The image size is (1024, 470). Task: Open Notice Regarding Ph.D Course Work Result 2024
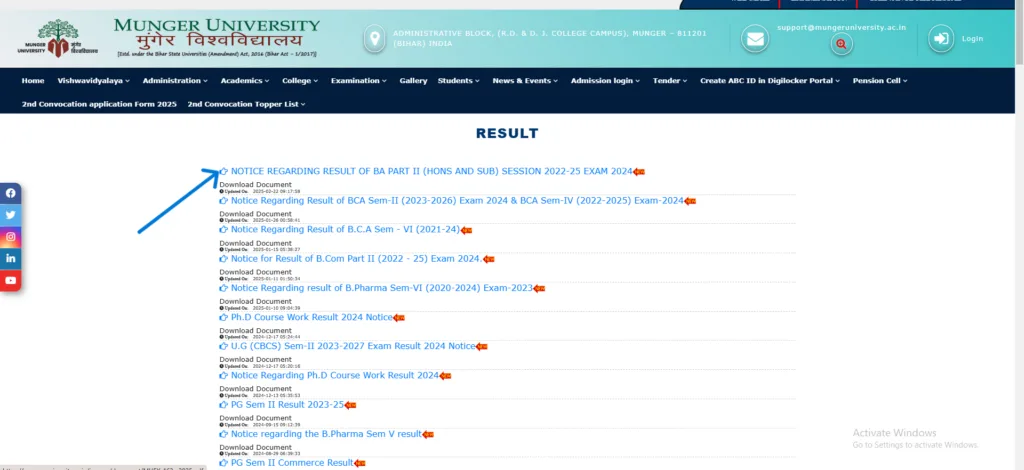335,375
